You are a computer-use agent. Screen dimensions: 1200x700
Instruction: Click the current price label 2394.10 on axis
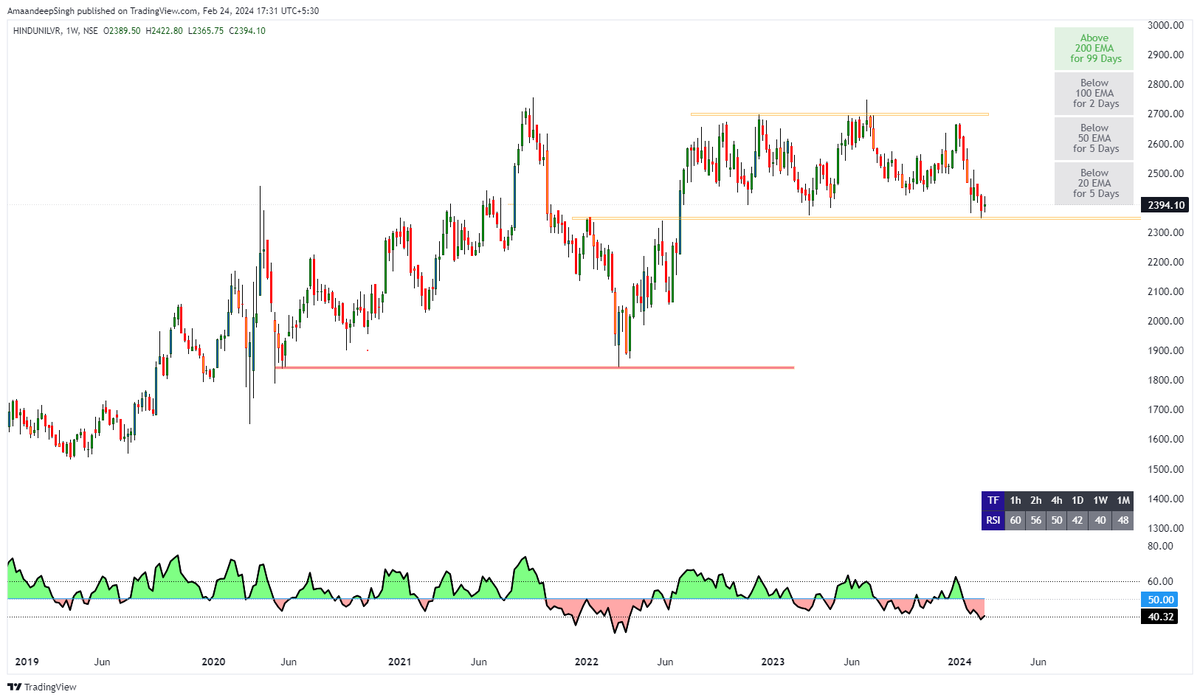click(x=1167, y=205)
